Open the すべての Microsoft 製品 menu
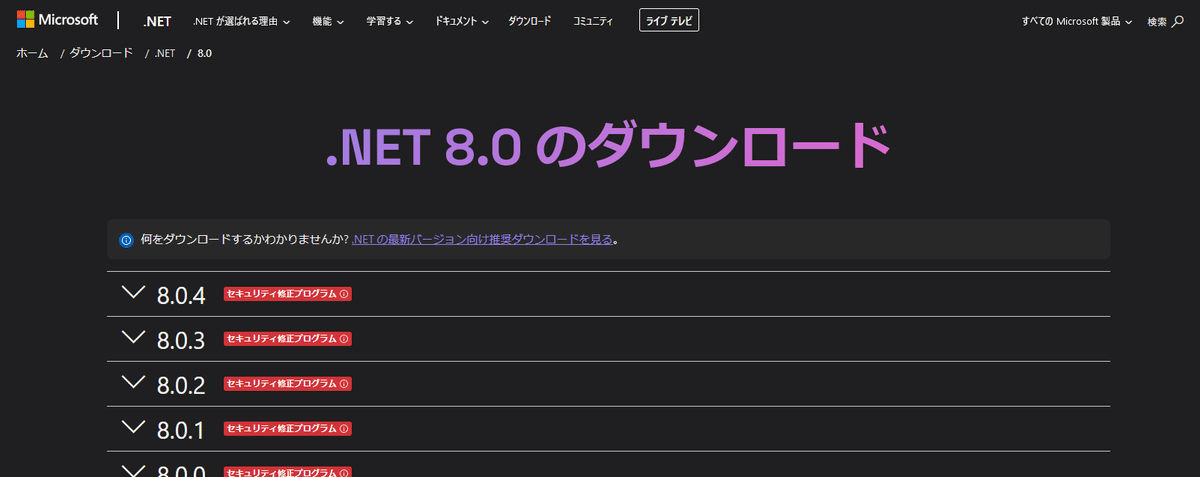 click(1077, 21)
